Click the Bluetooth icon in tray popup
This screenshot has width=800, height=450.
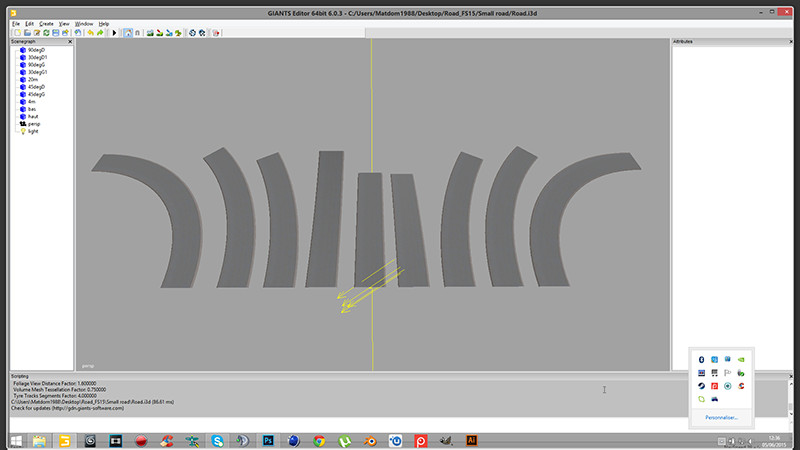tap(702, 359)
